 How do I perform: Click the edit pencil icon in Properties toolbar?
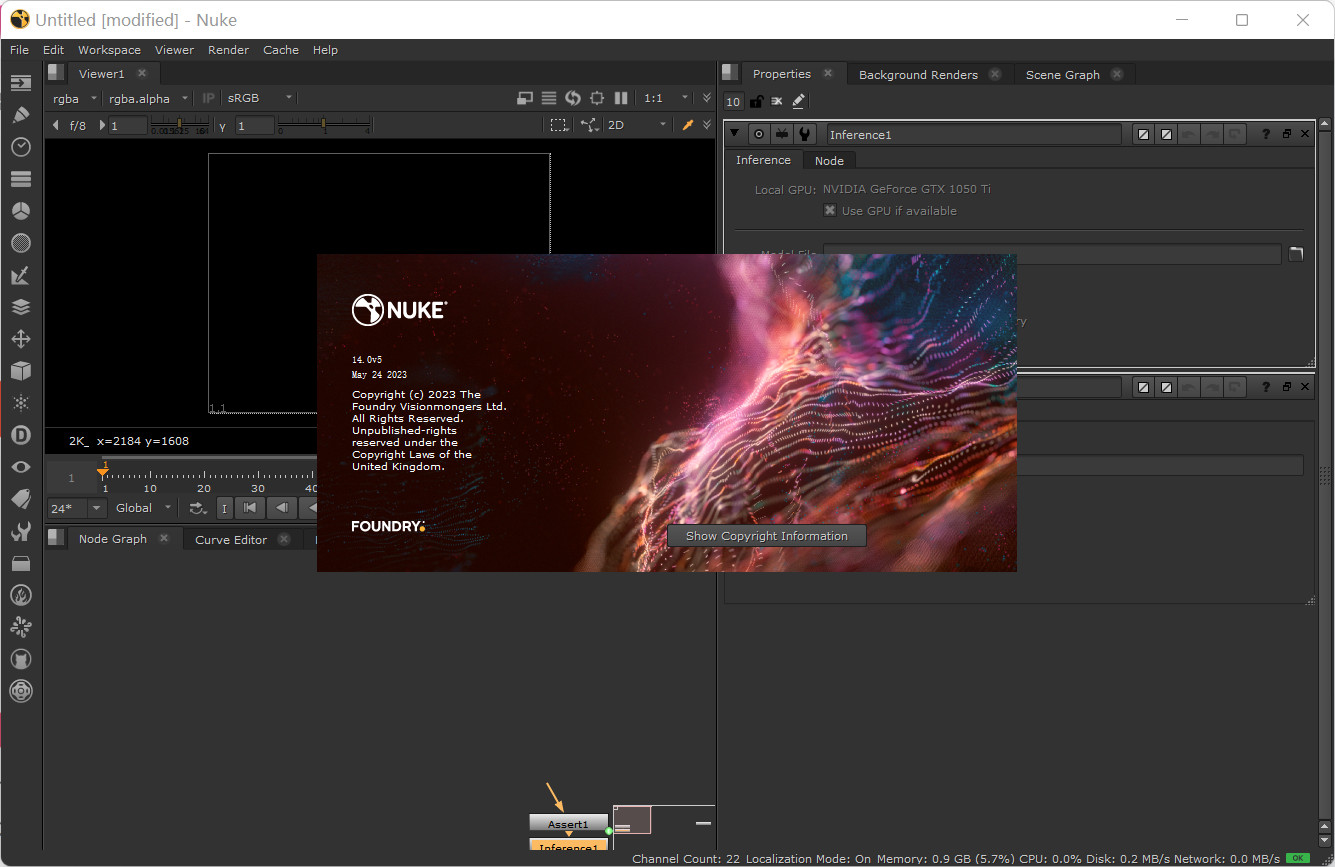pyautogui.click(x=798, y=101)
